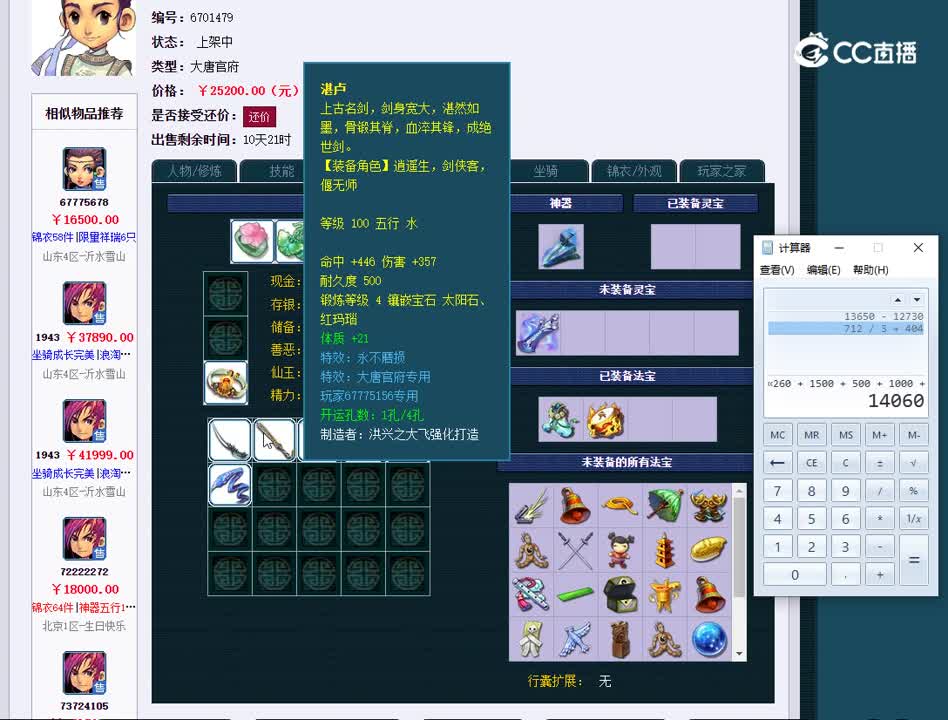
Task: Click calculator square root button
Action: (x=914, y=463)
